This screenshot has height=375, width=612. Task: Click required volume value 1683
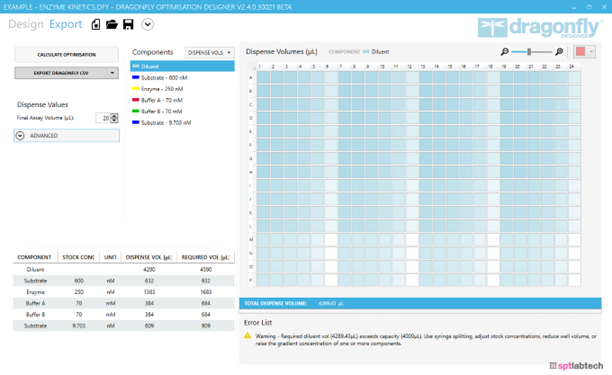tap(206, 292)
